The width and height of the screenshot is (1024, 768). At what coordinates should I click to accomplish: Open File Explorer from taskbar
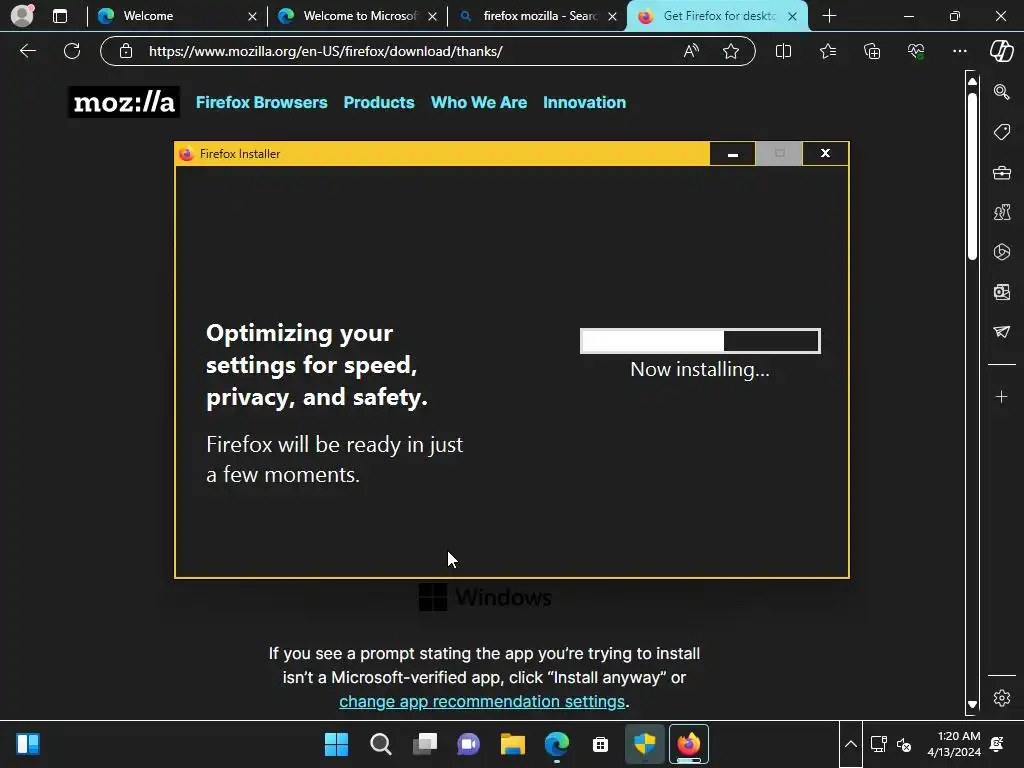pos(513,744)
